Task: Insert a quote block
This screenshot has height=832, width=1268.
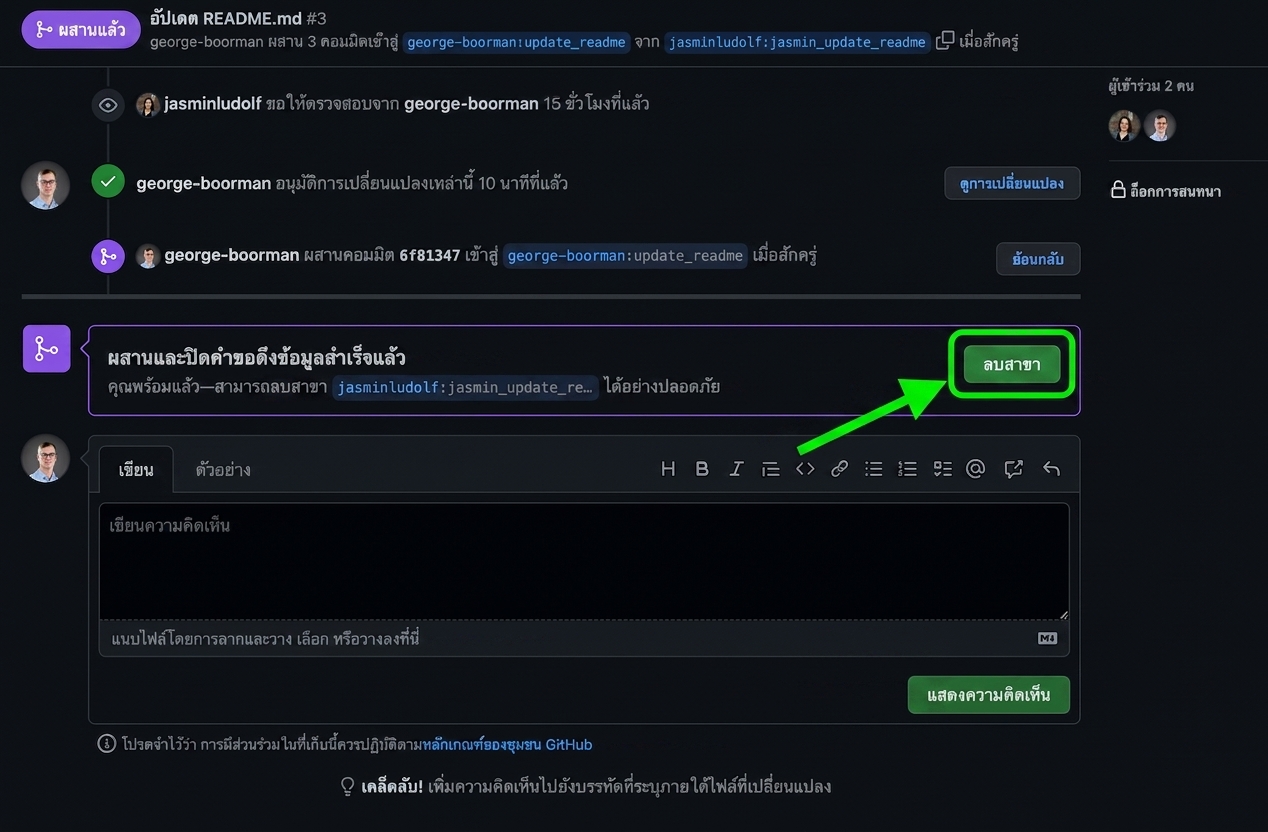Action: [770, 469]
